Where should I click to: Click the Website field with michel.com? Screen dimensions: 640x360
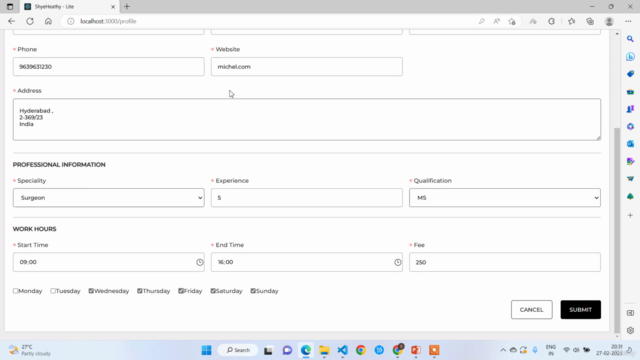pos(307,67)
